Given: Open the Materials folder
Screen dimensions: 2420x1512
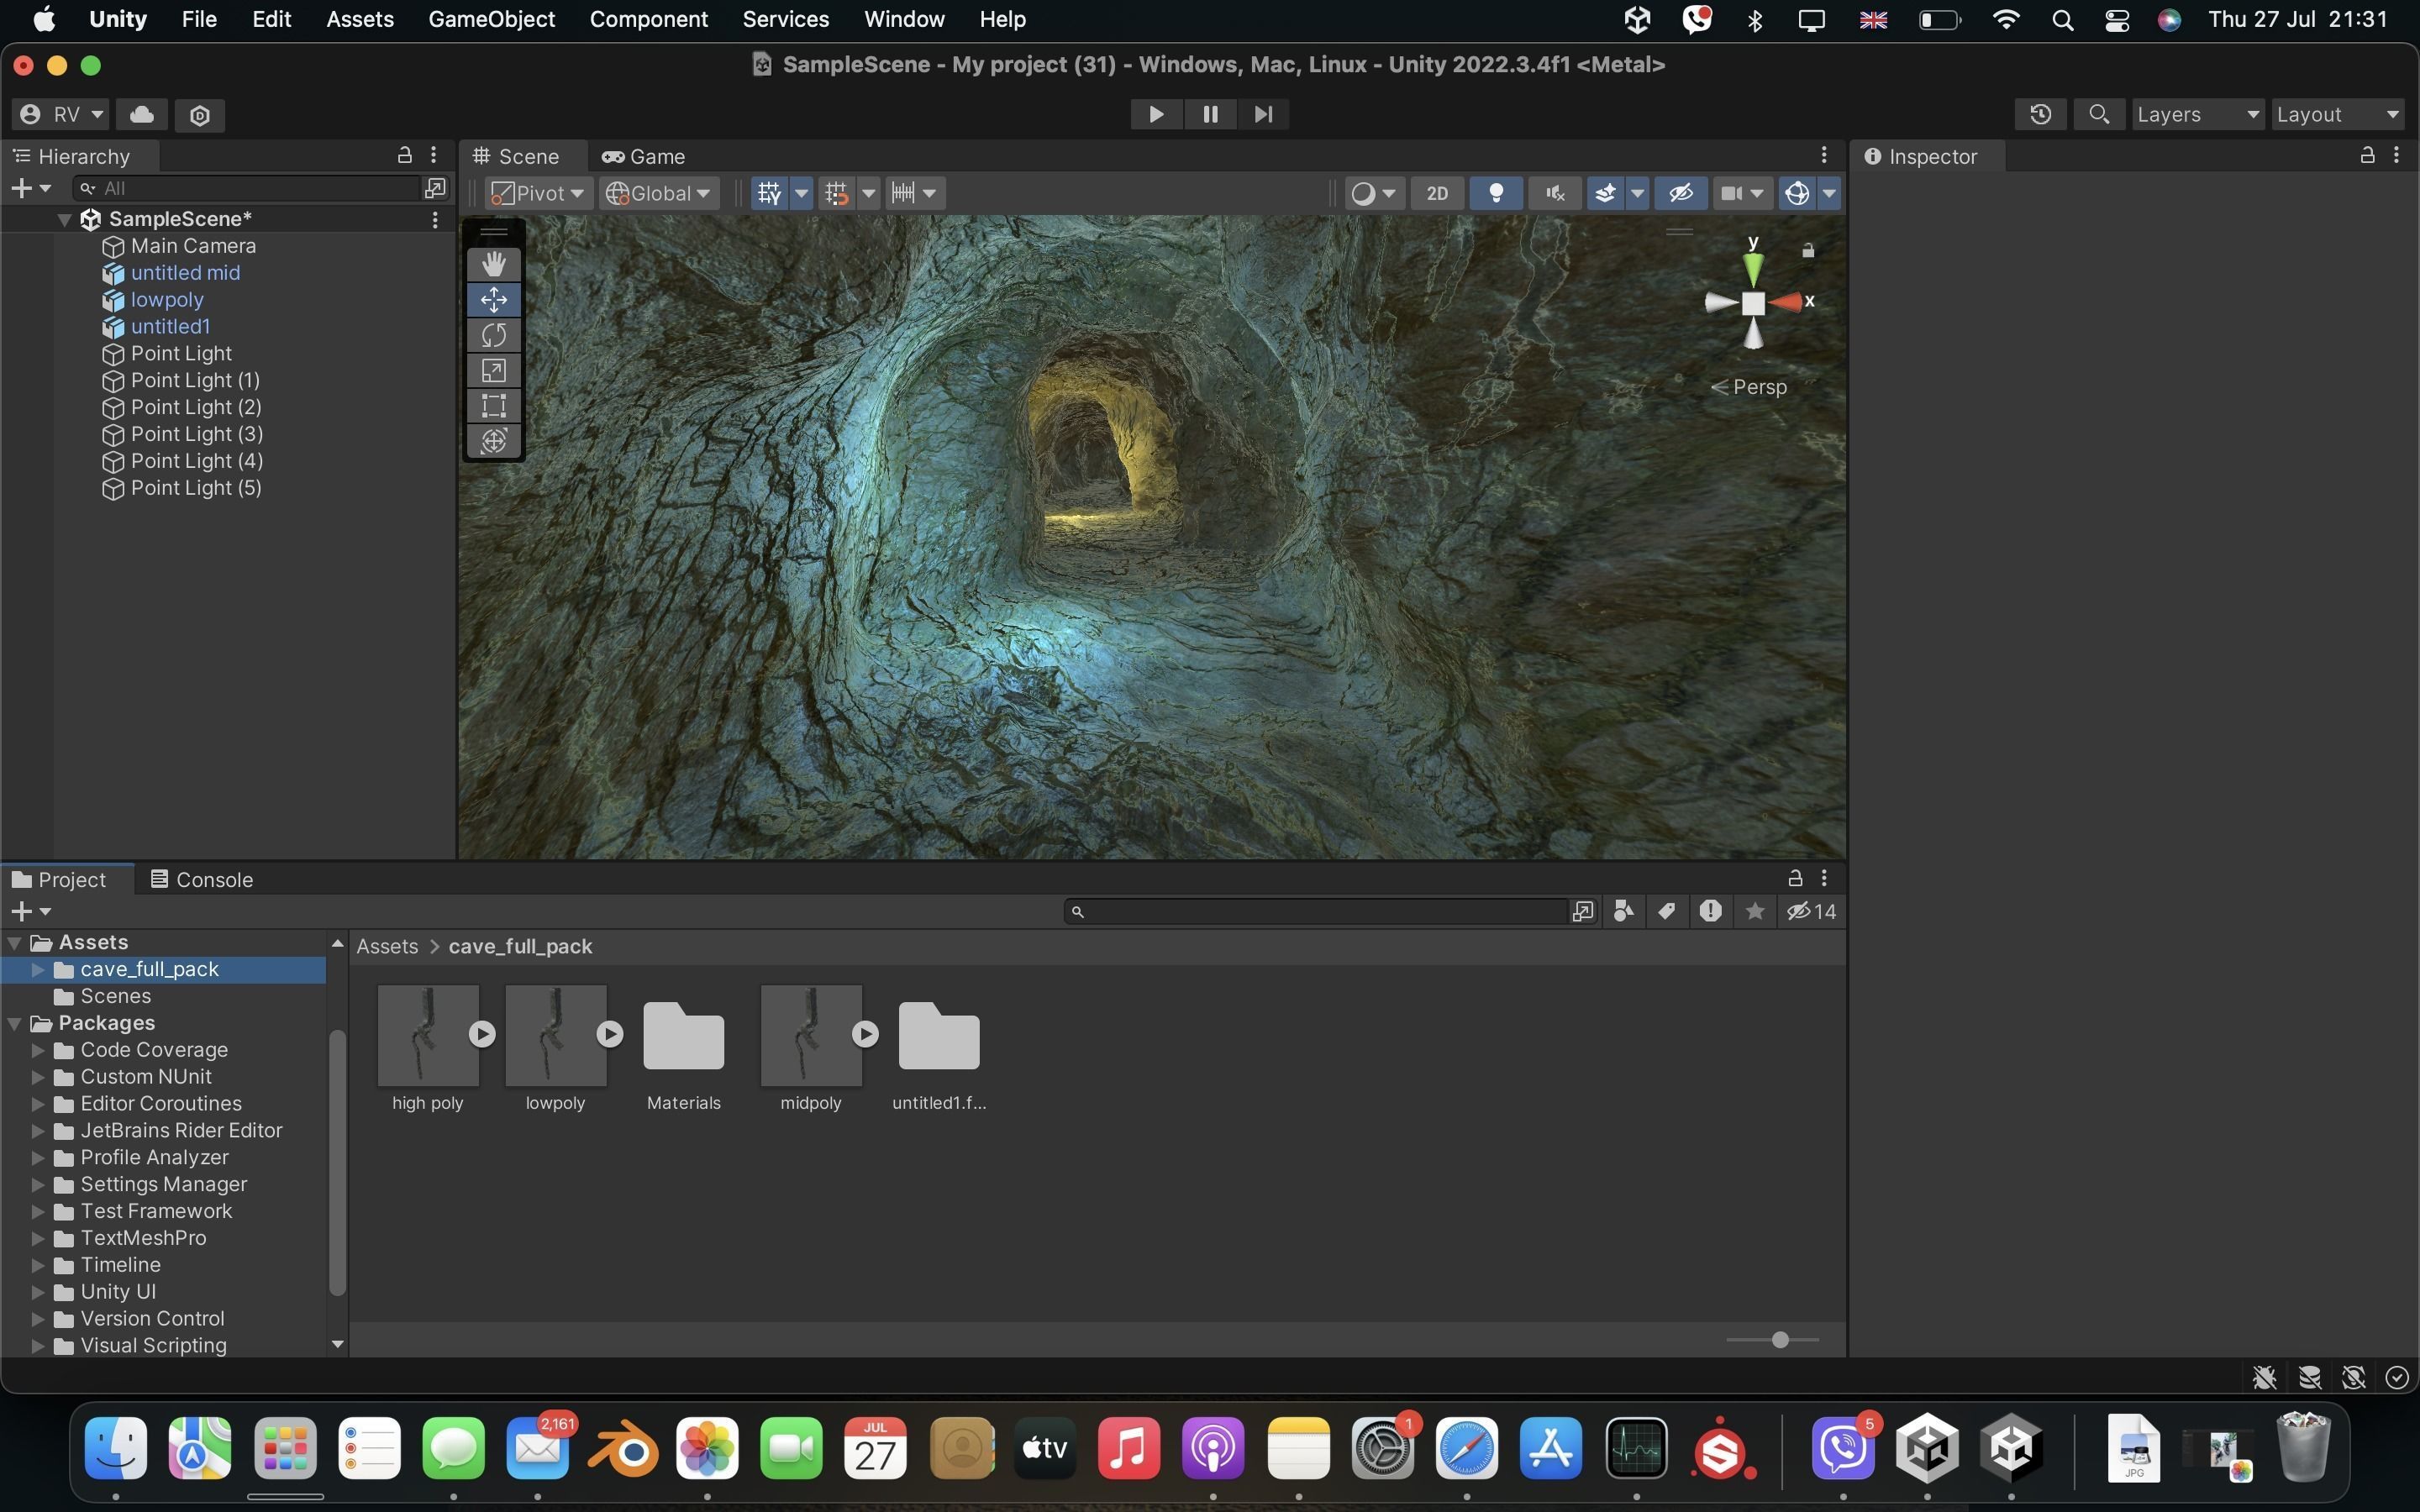Looking at the screenshot, I should (x=684, y=1036).
